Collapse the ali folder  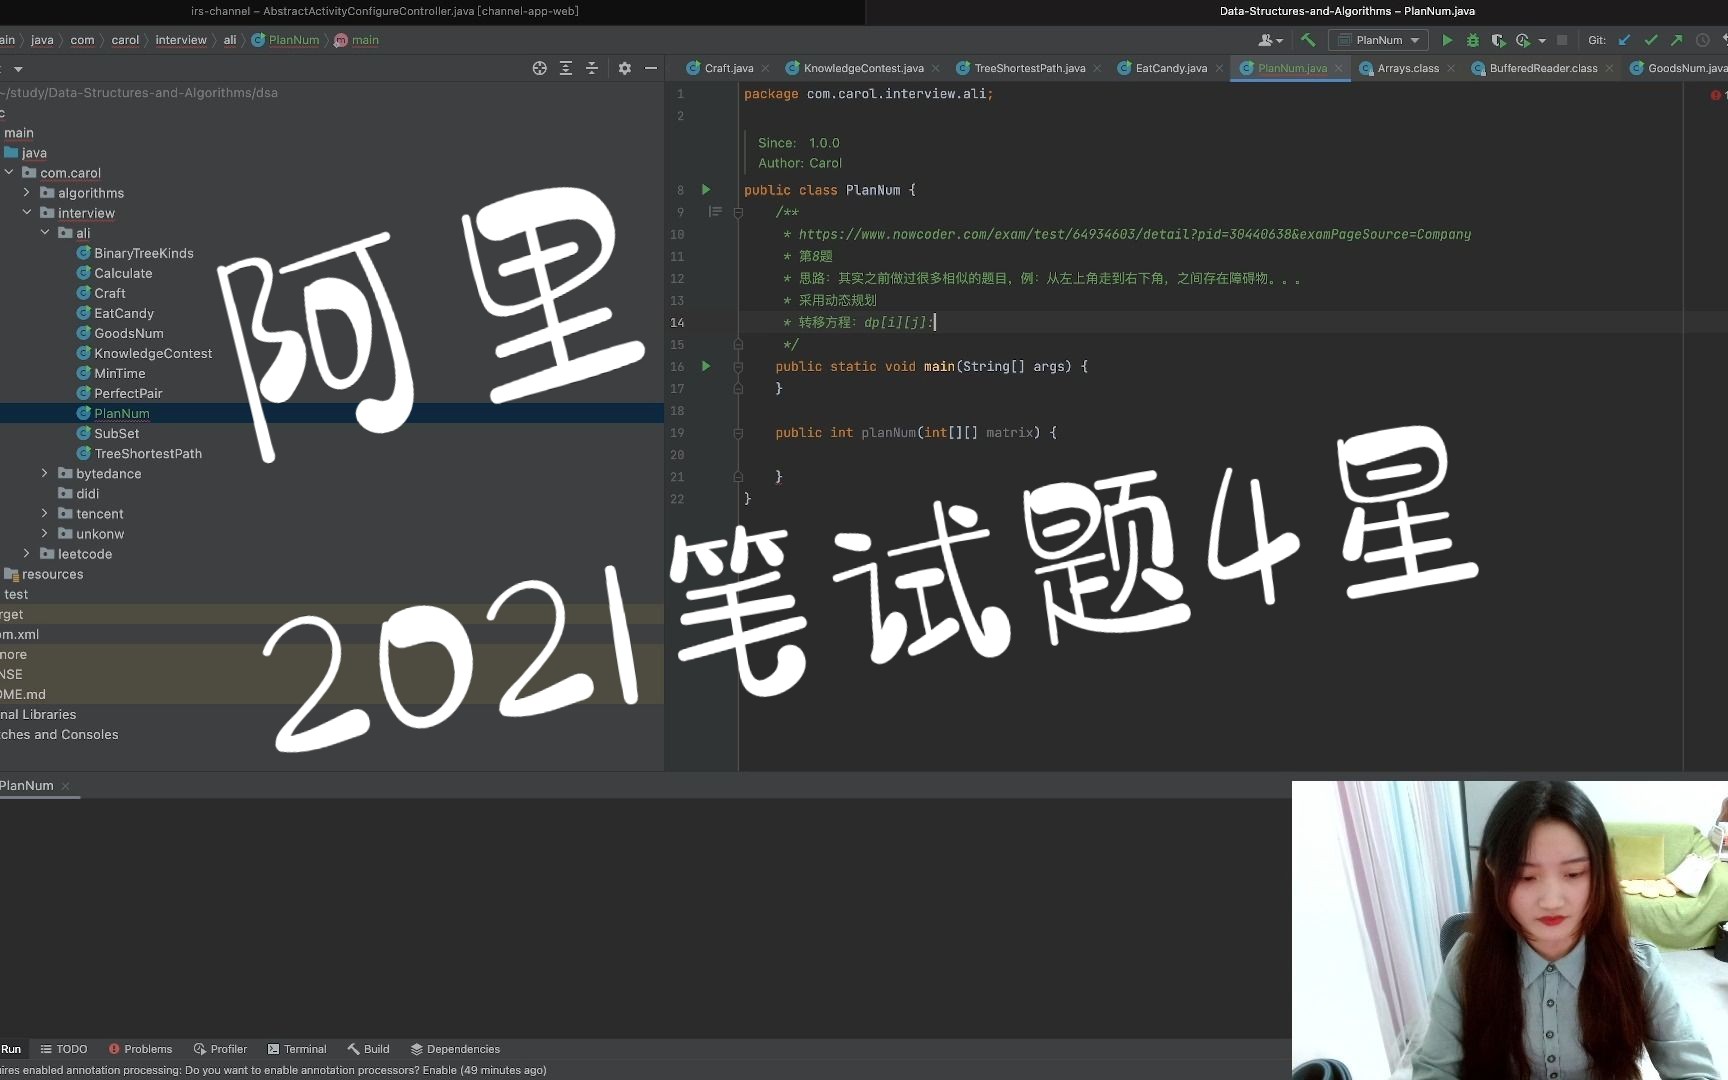tap(45, 232)
